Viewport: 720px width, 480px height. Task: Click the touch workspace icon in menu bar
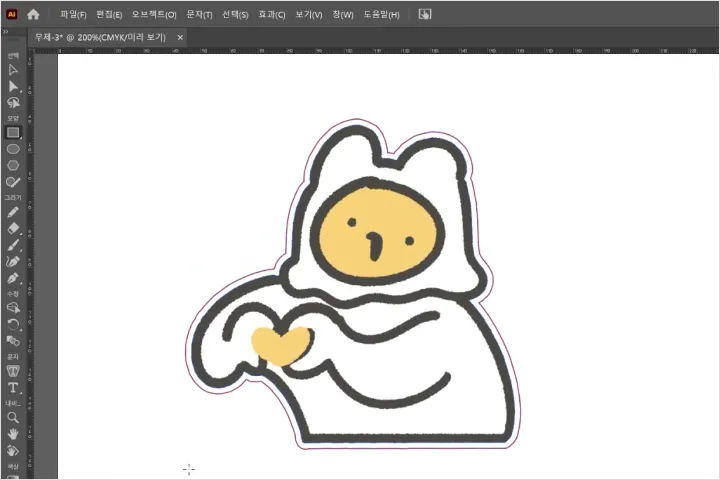(x=425, y=14)
